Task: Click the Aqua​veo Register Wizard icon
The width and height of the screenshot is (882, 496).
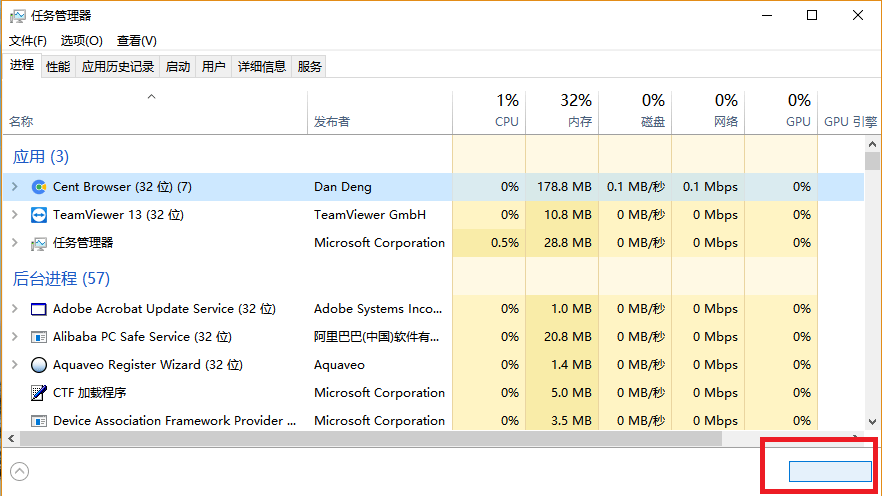Action: 39,365
